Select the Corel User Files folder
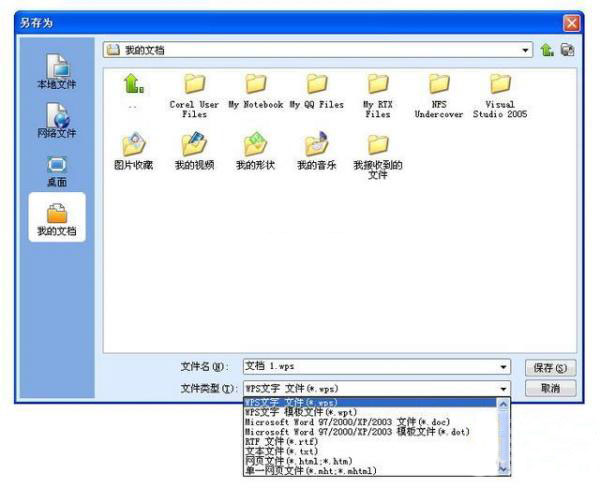 pos(194,96)
